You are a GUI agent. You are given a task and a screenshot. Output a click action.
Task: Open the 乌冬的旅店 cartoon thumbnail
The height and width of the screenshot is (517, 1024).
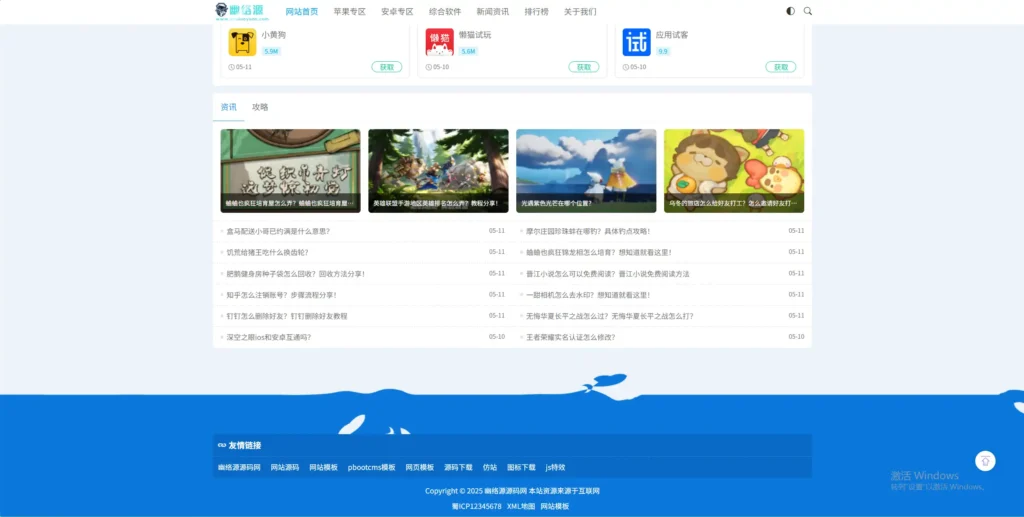coord(734,170)
